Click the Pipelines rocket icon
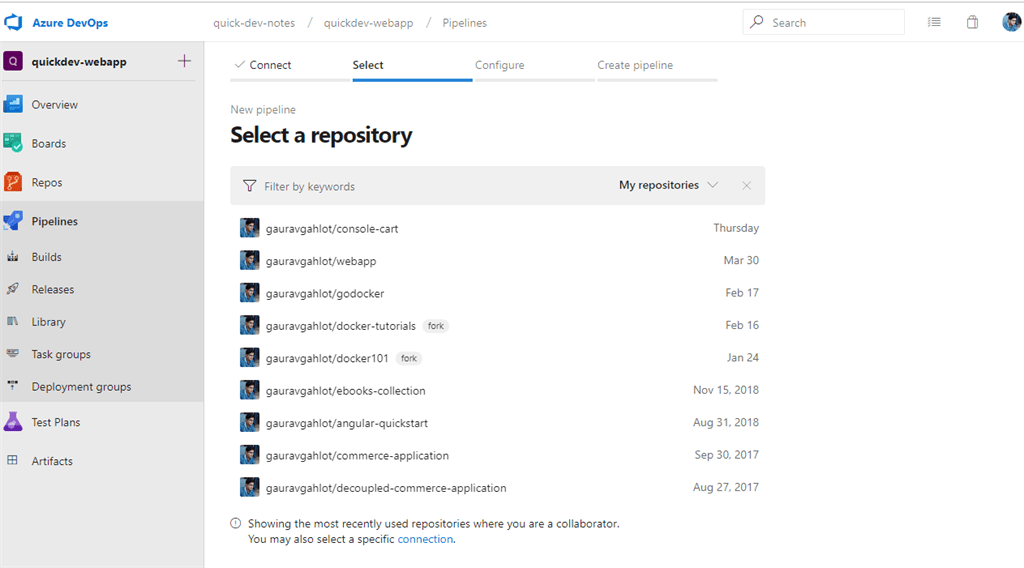The height and width of the screenshot is (568, 1024). [x=13, y=221]
